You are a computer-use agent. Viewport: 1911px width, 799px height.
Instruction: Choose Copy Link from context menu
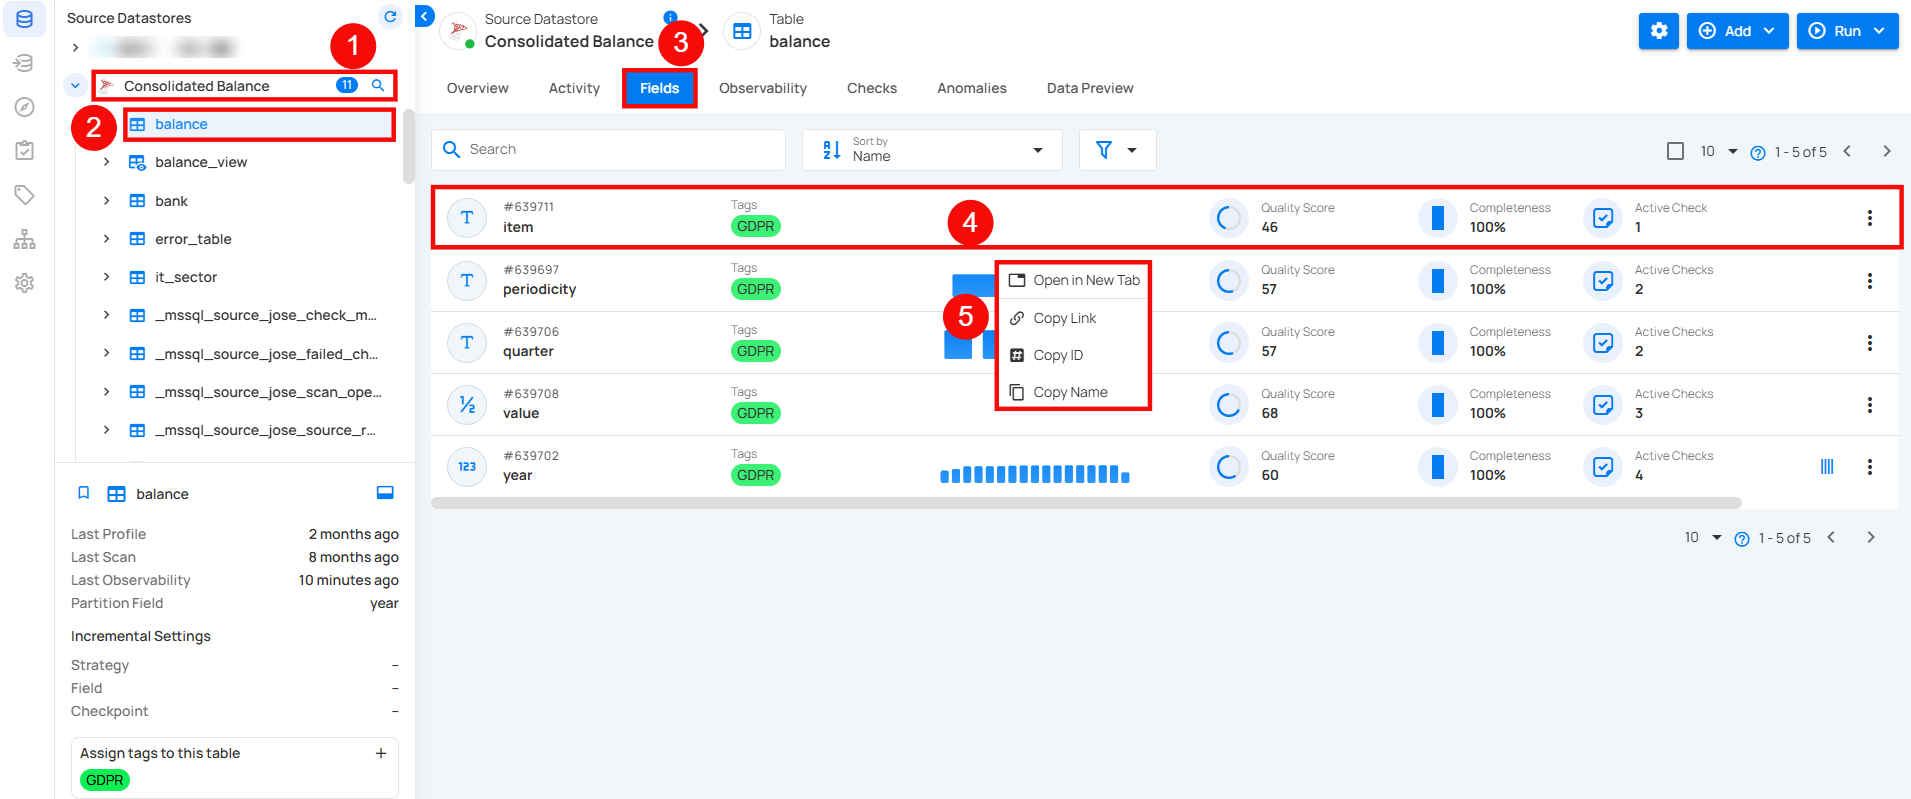coord(1064,318)
